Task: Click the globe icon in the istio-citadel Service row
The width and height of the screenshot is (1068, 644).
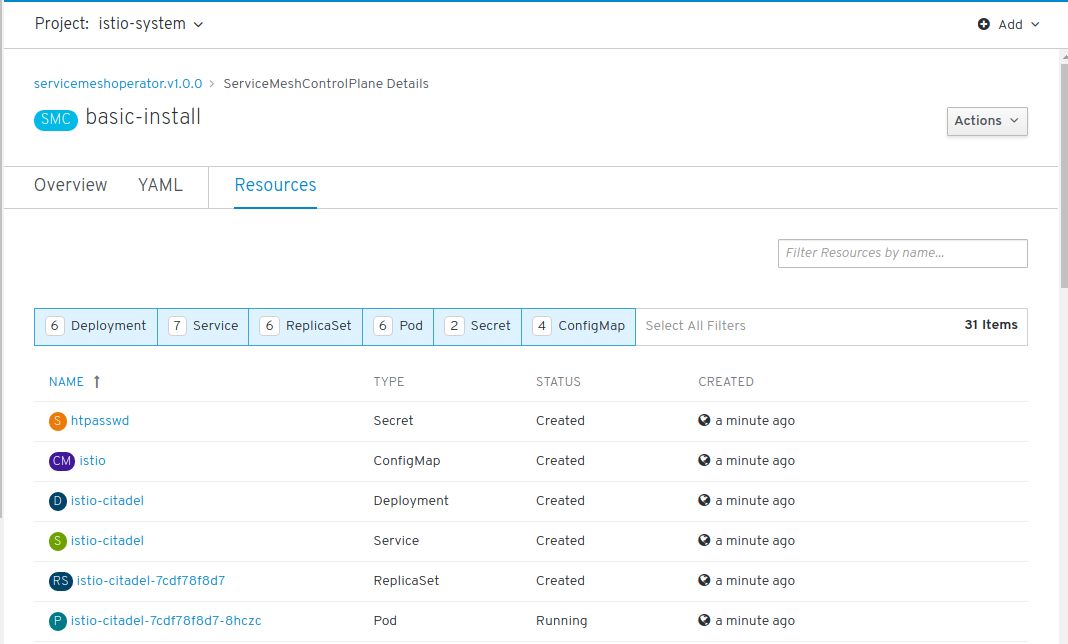Action: (x=704, y=540)
